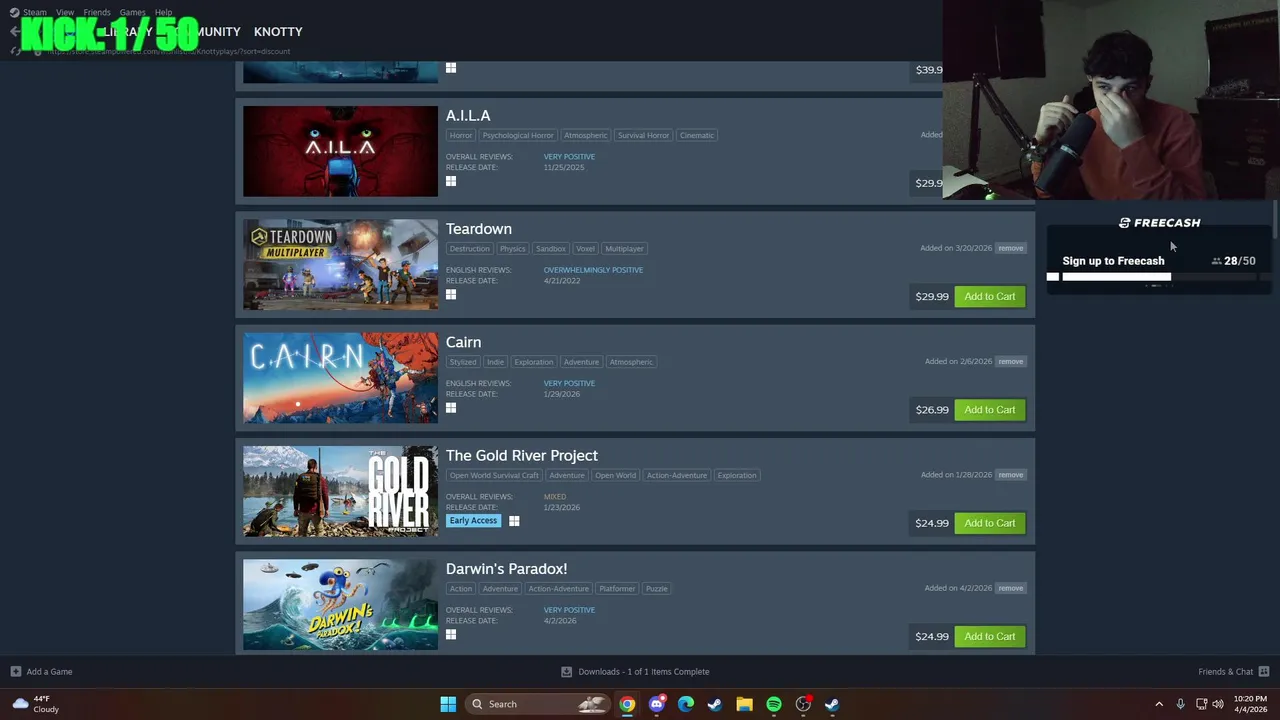Open the volume speaker icon in tray
This screenshot has height=720, width=1280.
[1219, 704]
